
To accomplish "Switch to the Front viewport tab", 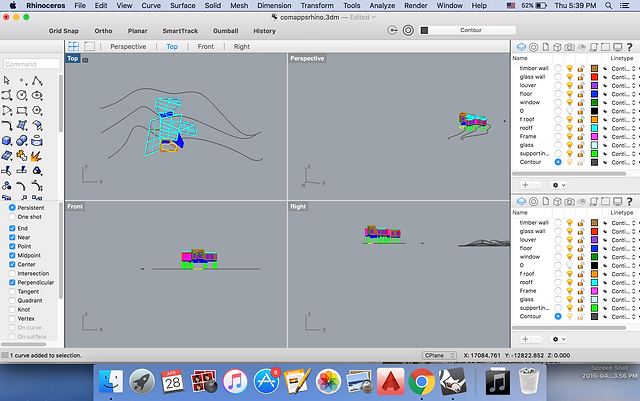I will pyautogui.click(x=206, y=47).
